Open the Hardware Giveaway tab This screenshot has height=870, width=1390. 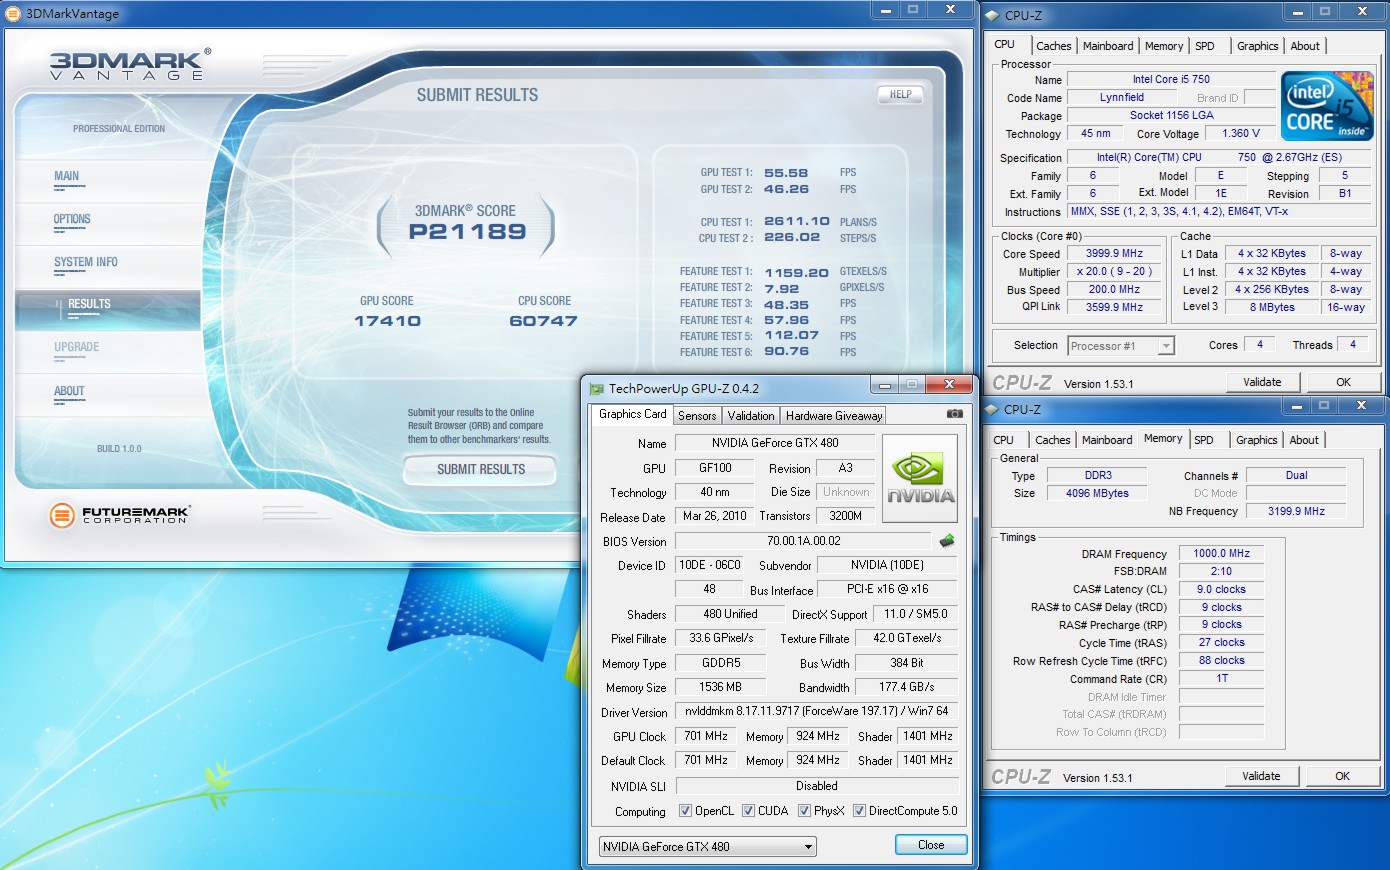tap(834, 416)
